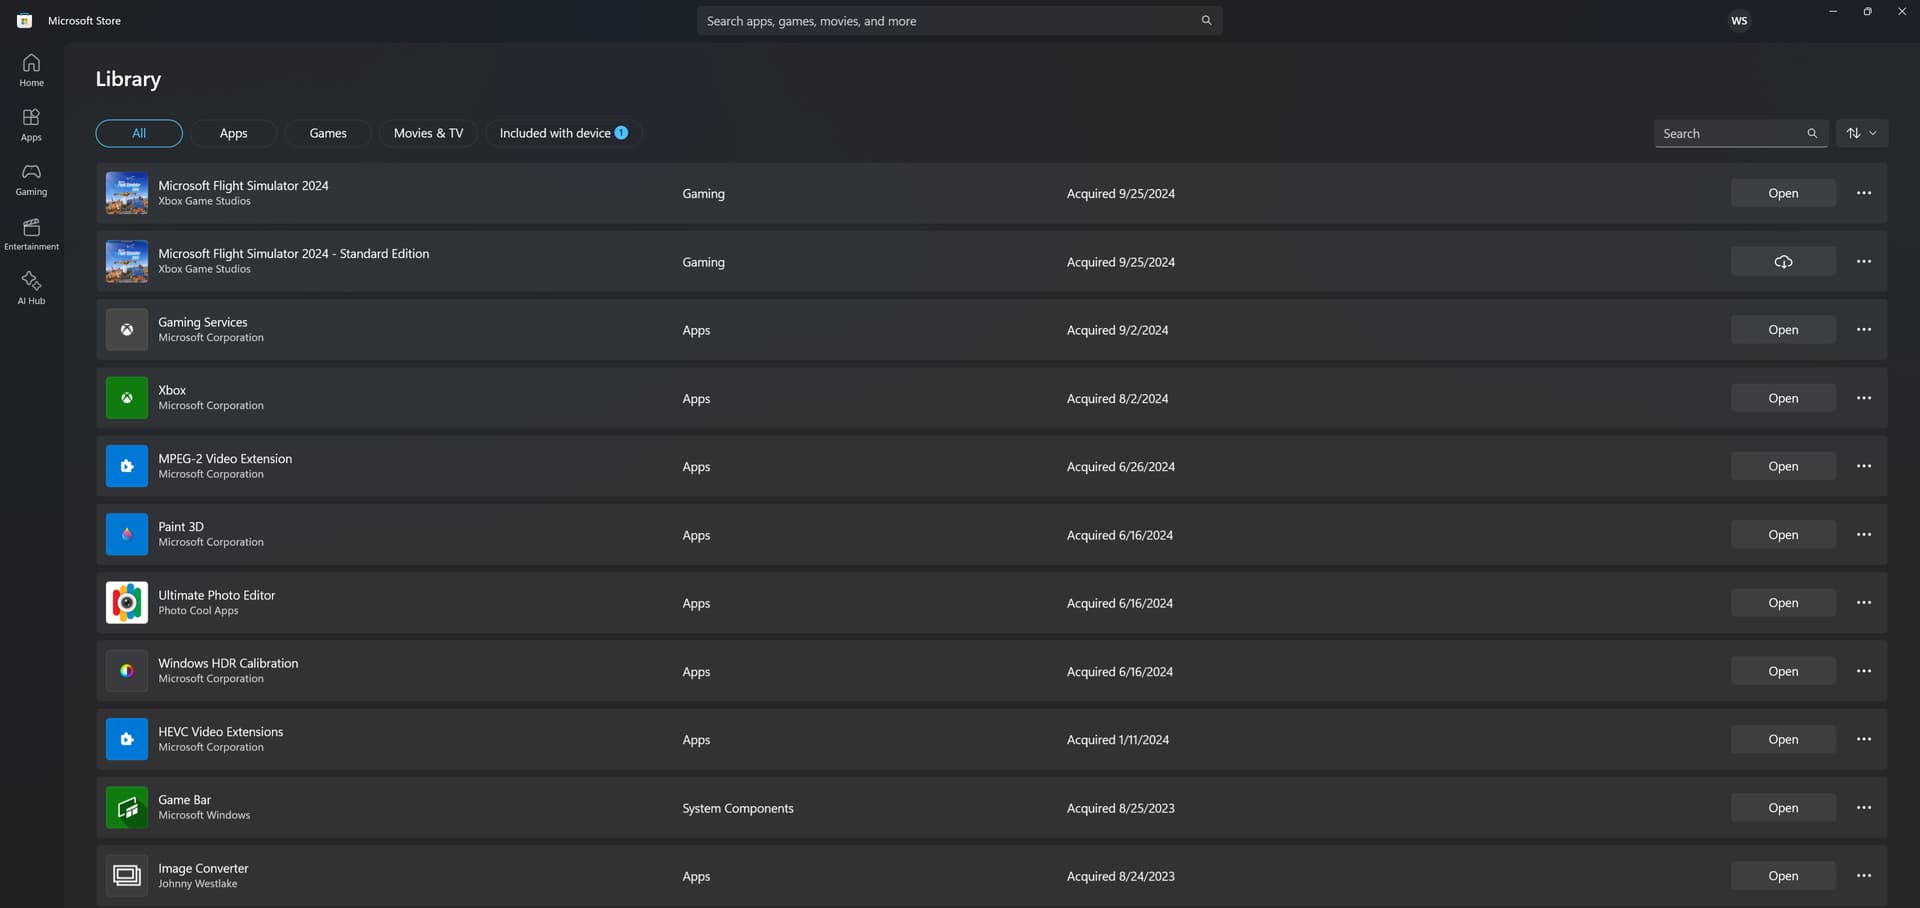Open the Apps section in sidebar
This screenshot has height=908, width=1920.
pyautogui.click(x=31, y=125)
